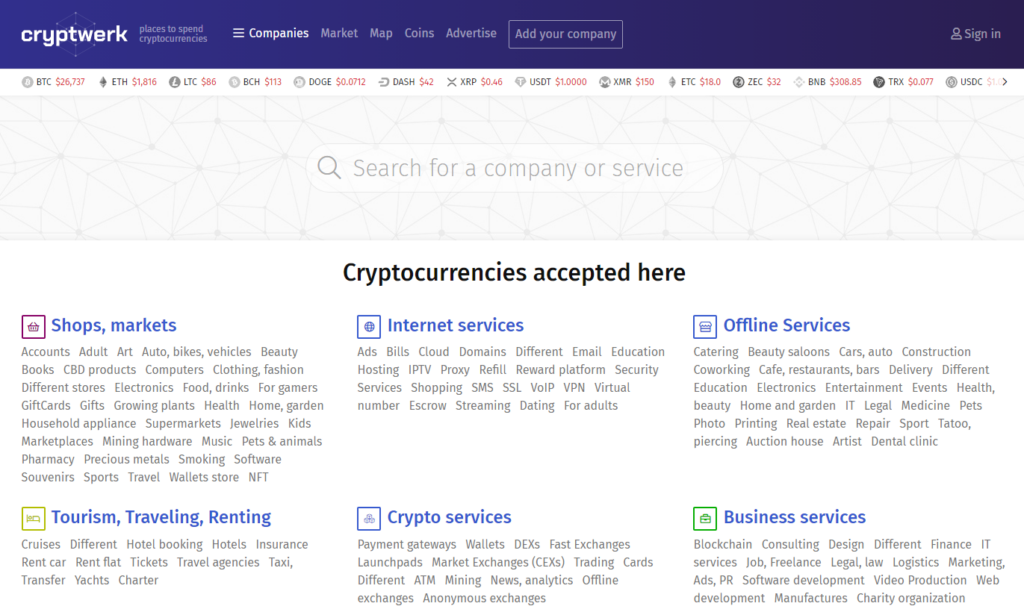Open the Hosting subcategory link
Image resolution: width=1024 pixels, height=615 pixels.
(378, 370)
